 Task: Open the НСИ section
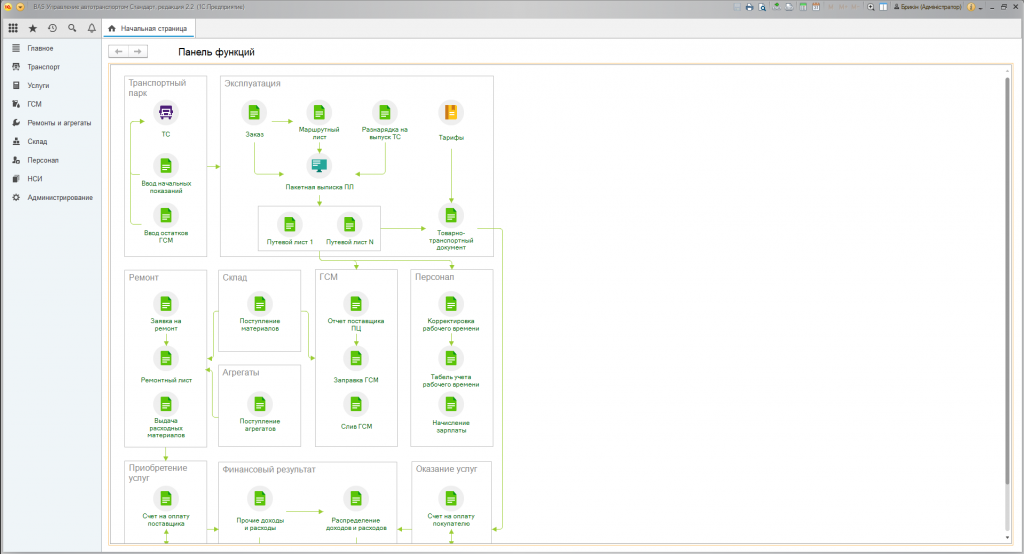(51, 178)
